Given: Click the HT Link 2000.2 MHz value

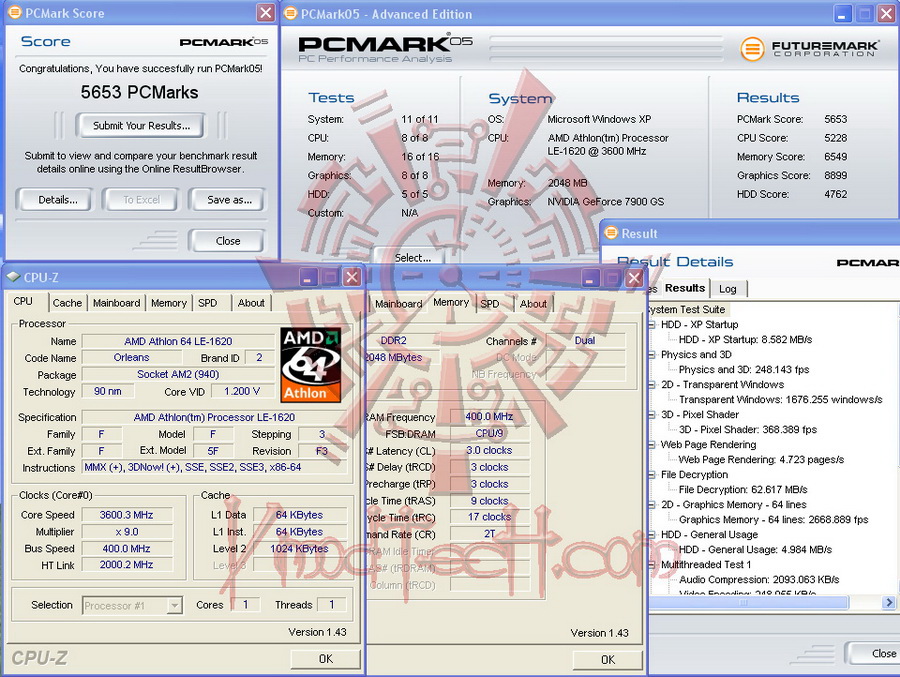Looking at the screenshot, I should 127,564.
